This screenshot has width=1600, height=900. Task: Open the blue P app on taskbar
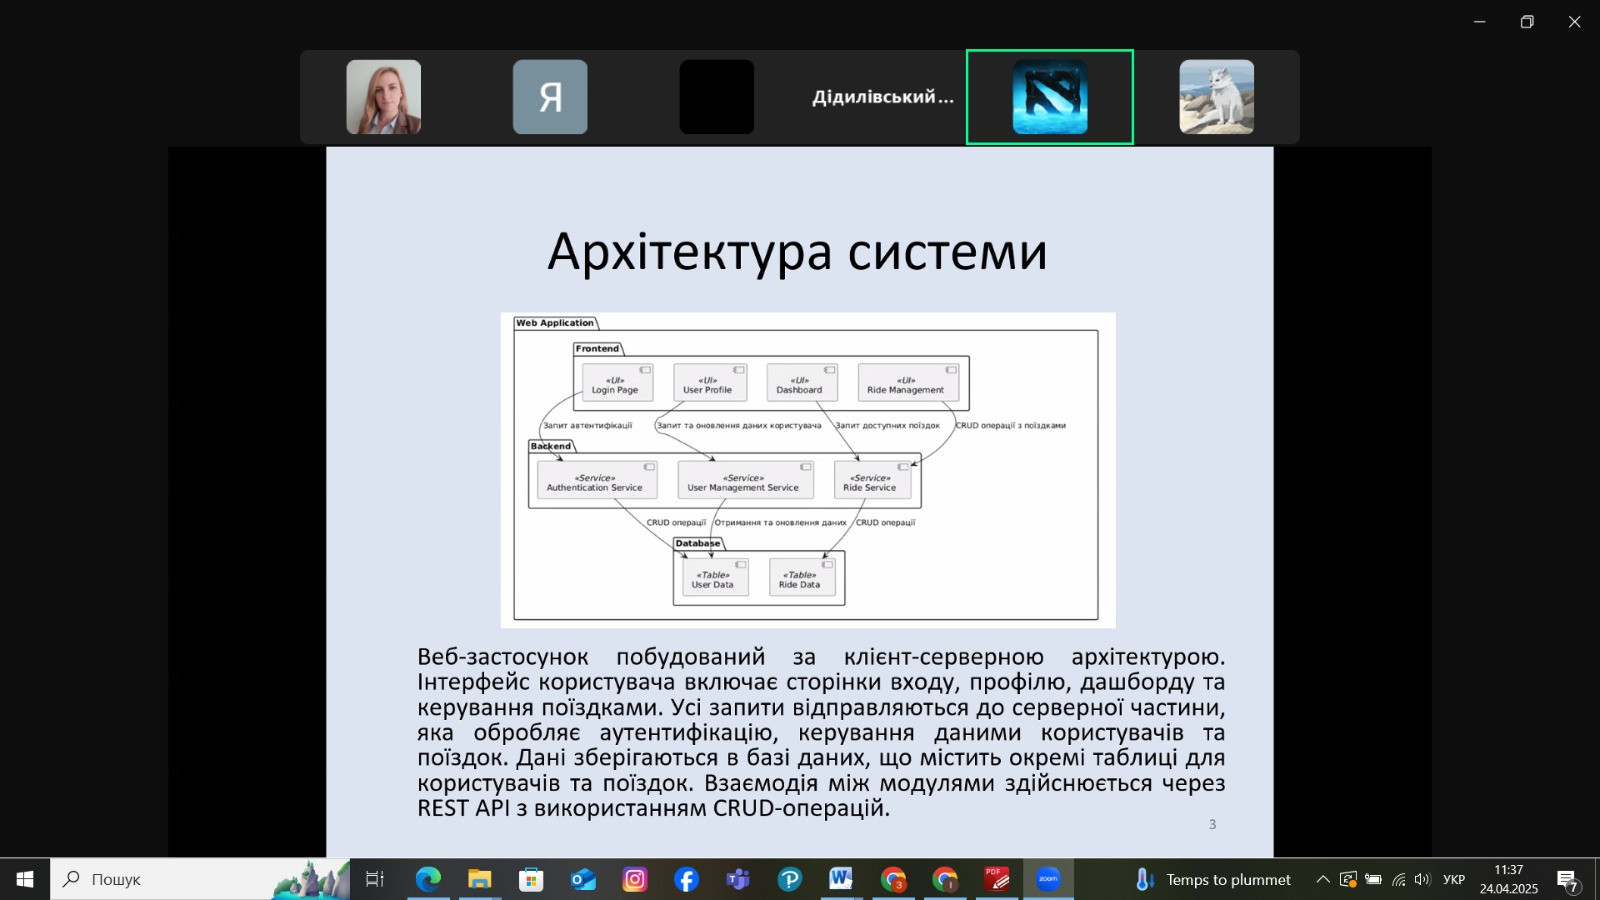(x=790, y=879)
